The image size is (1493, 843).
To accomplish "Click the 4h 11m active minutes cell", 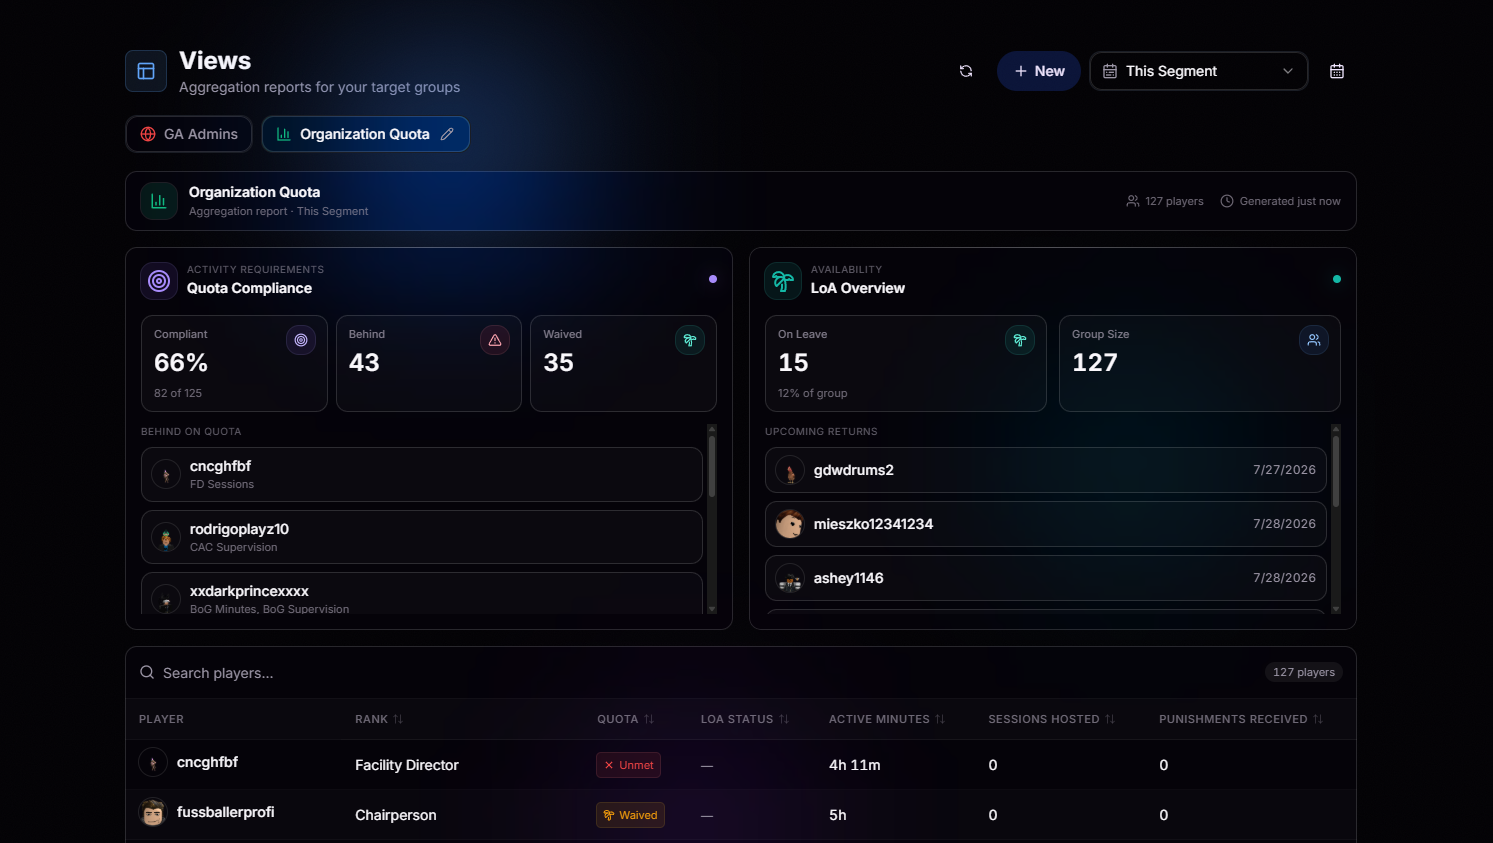I will coord(855,765).
